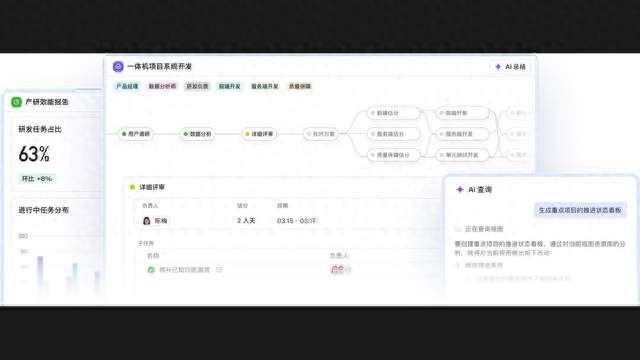Open the 服务端开发 node in the workflow
The image size is (640, 360).
(462, 134)
